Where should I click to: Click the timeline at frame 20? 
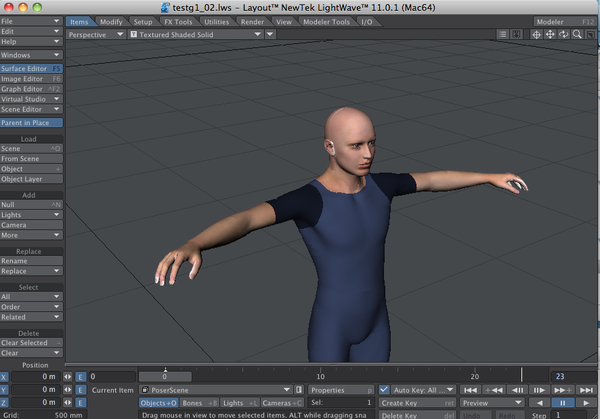click(x=475, y=377)
